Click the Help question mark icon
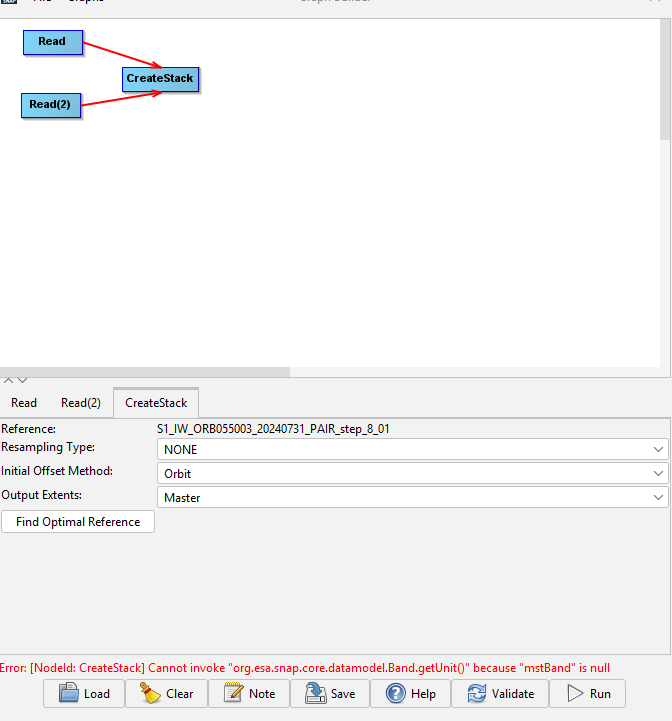 395,694
